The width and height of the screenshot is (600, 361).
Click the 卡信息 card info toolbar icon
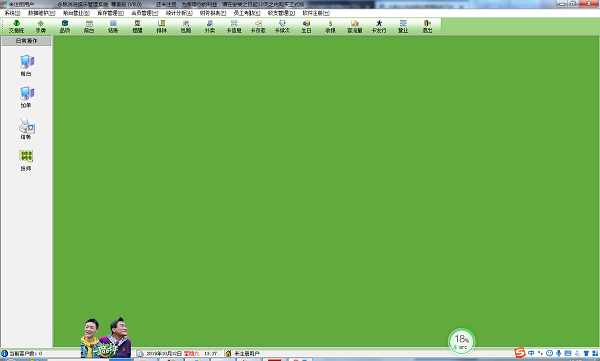234,26
